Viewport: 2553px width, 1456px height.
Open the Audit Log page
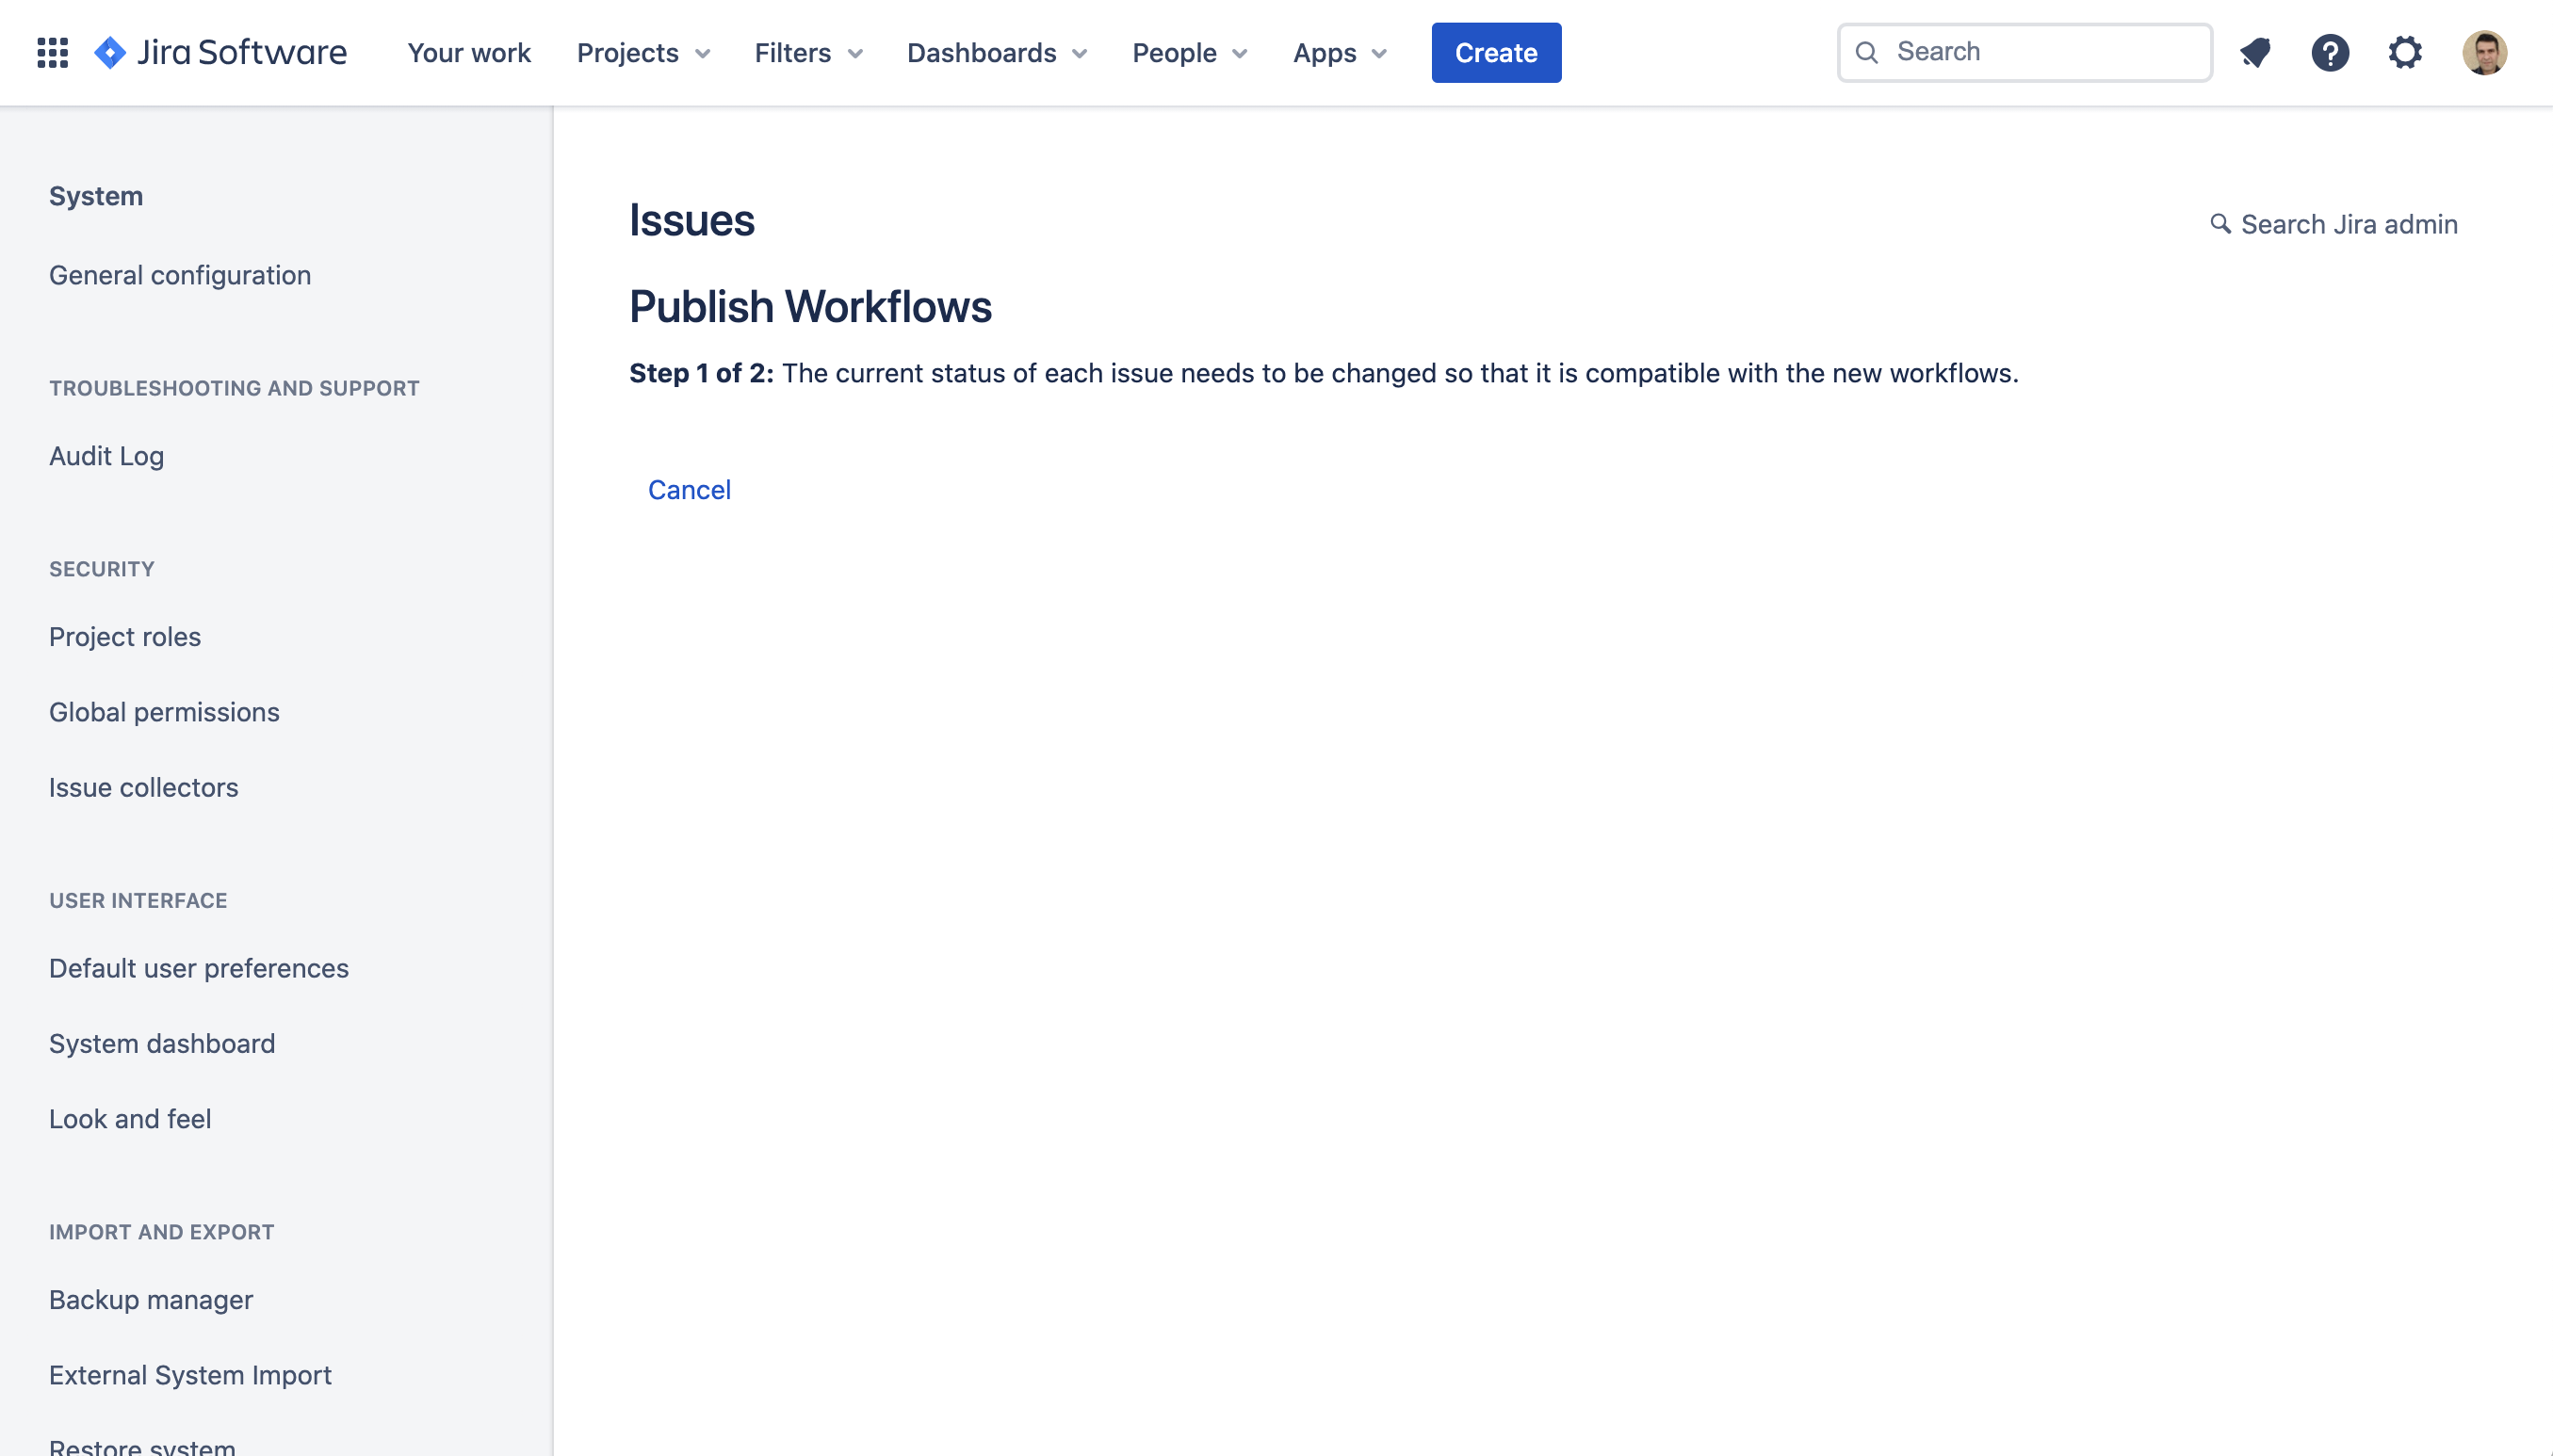[x=106, y=456]
